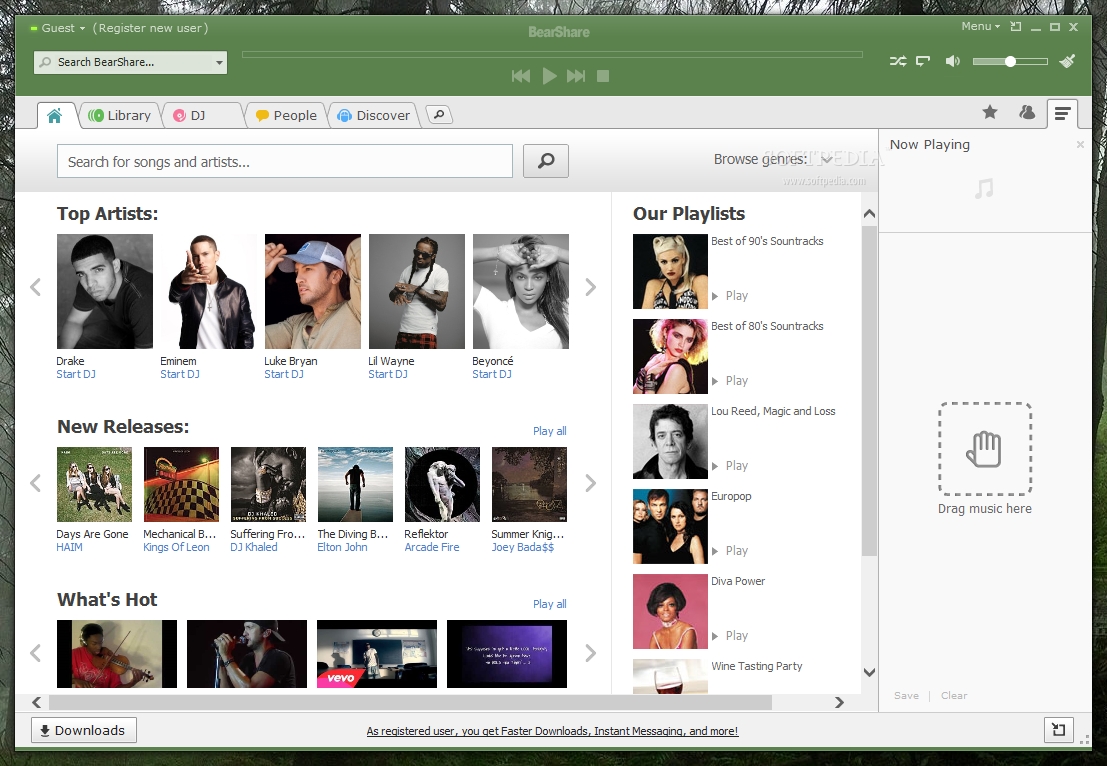Open the Kings Of Leon artist link
Image resolution: width=1107 pixels, height=766 pixels.
(176, 547)
